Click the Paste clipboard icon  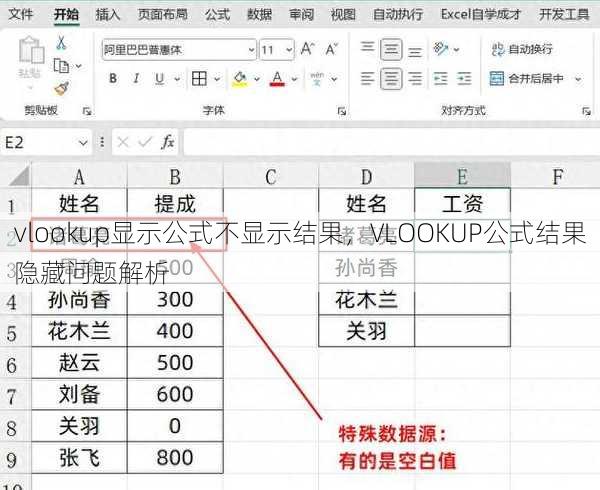pyautogui.click(x=31, y=50)
